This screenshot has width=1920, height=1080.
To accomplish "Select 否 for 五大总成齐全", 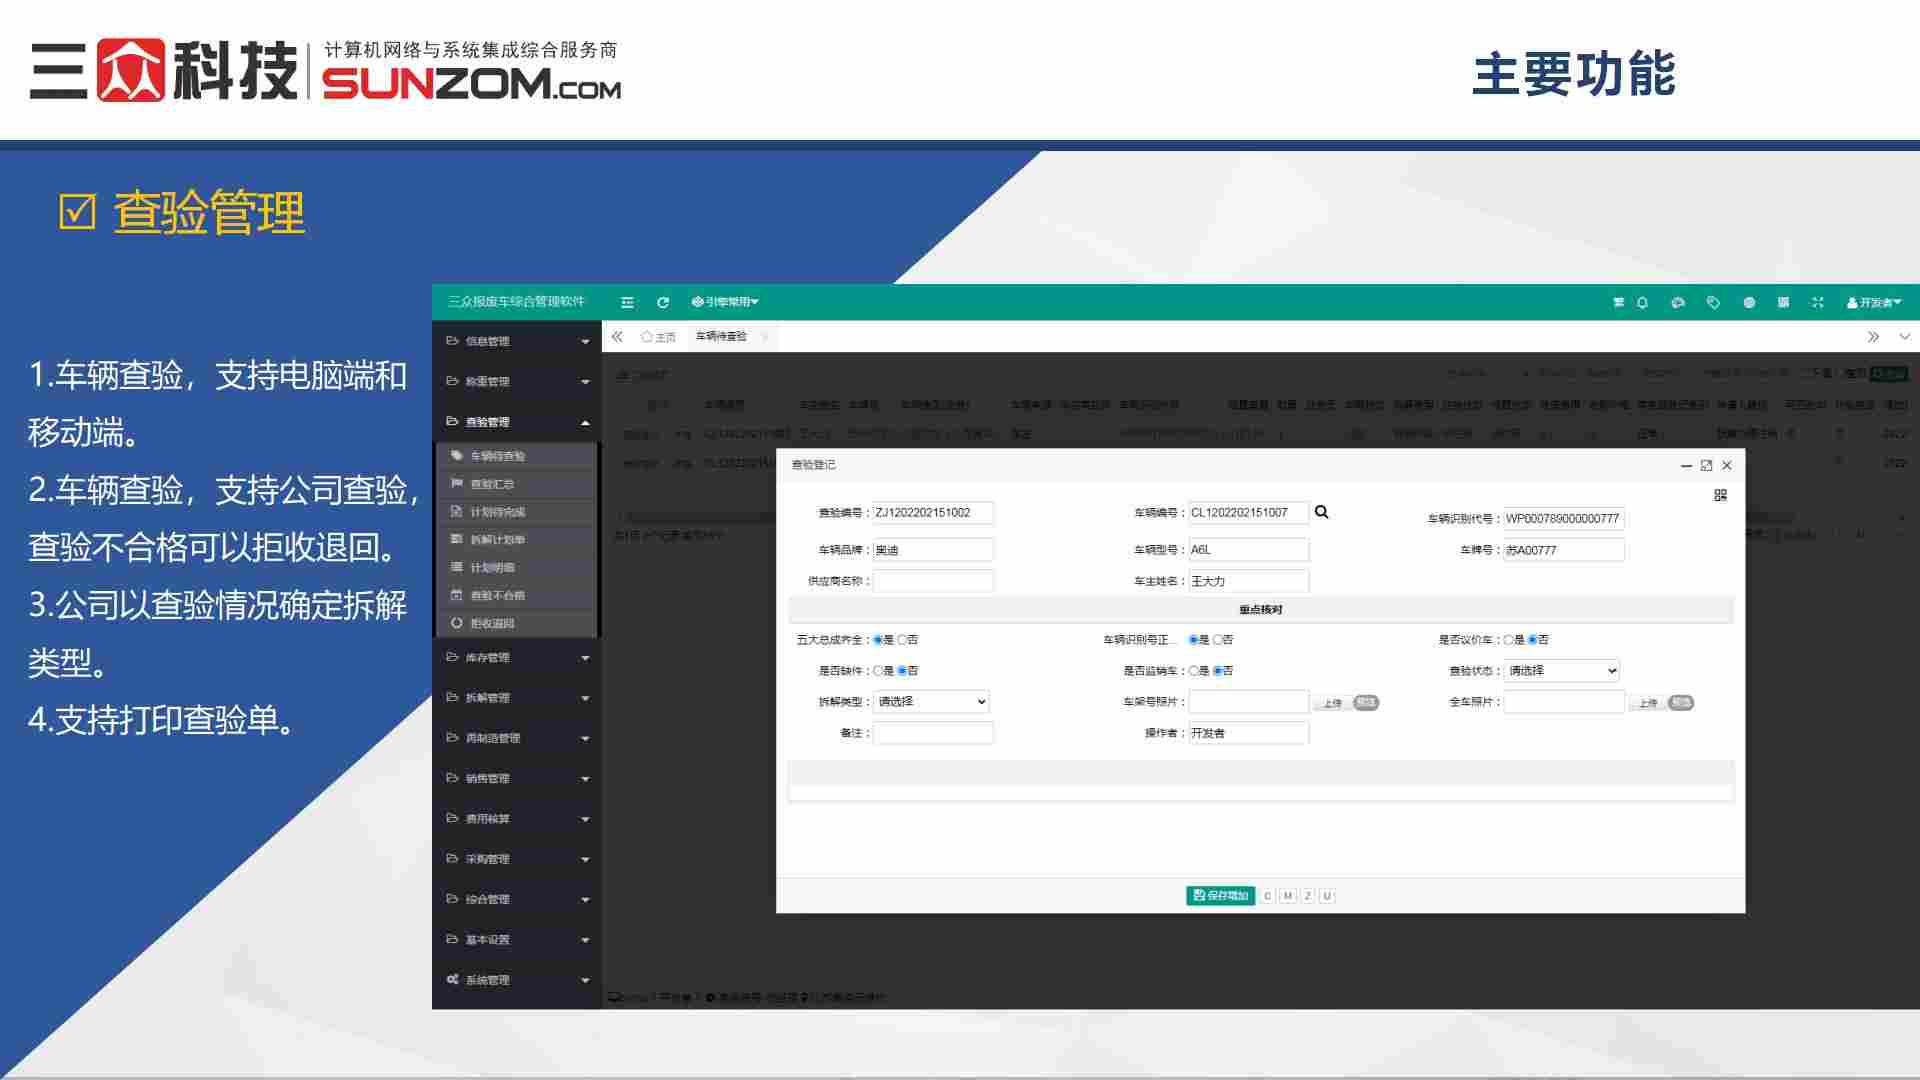I will (902, 640).
